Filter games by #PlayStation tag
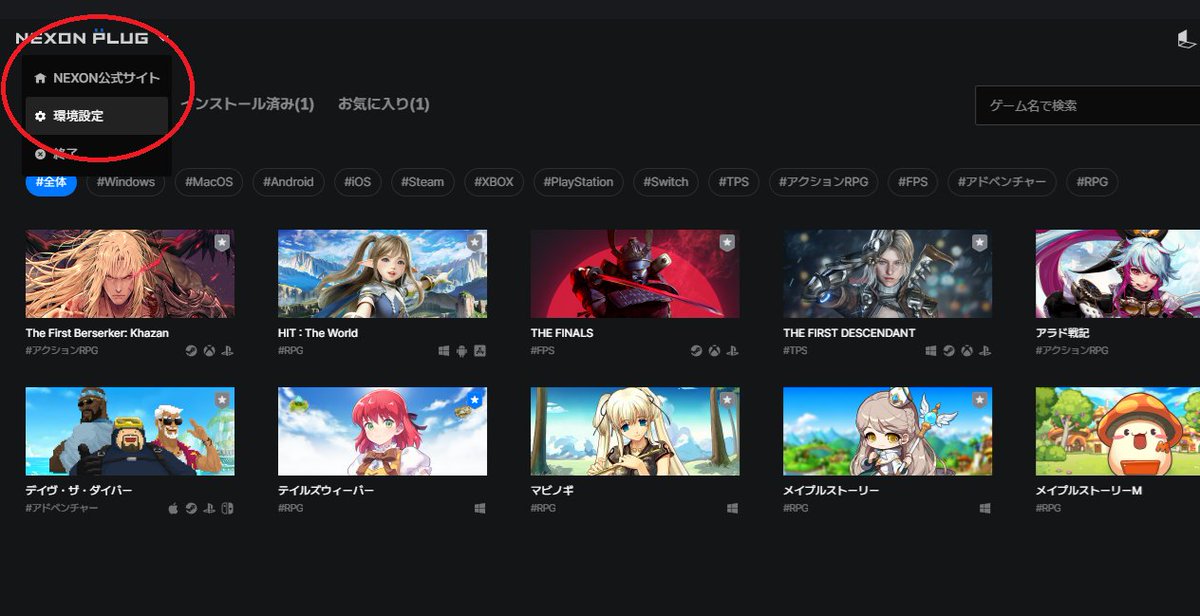Screen dimensions: 1200x616 click(x=579, y=182)
